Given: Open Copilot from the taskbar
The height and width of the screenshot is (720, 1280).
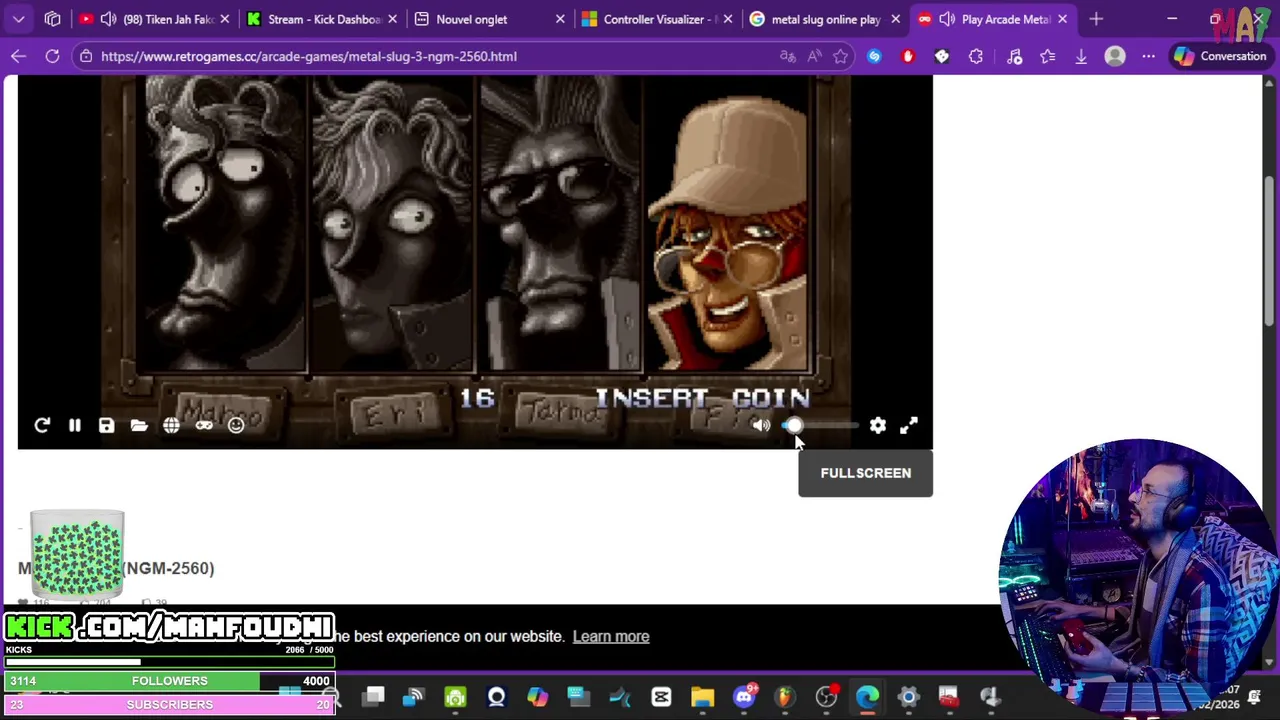Looking at the screenshot, I should (x=538, y=697).
